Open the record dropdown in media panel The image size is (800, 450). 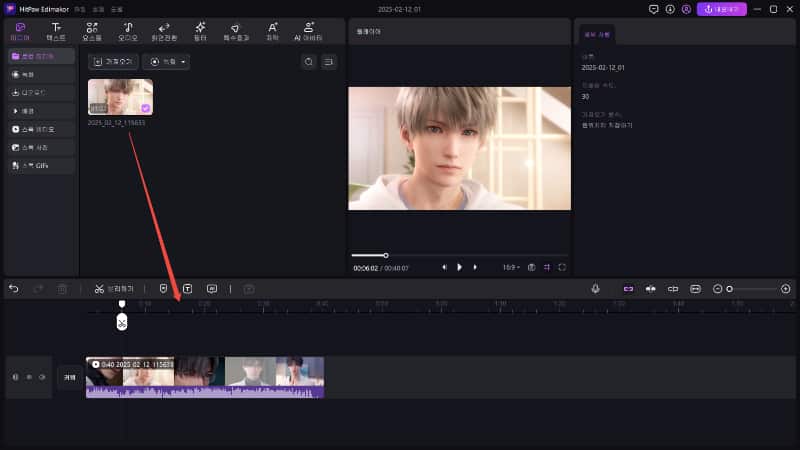(166, 62)
